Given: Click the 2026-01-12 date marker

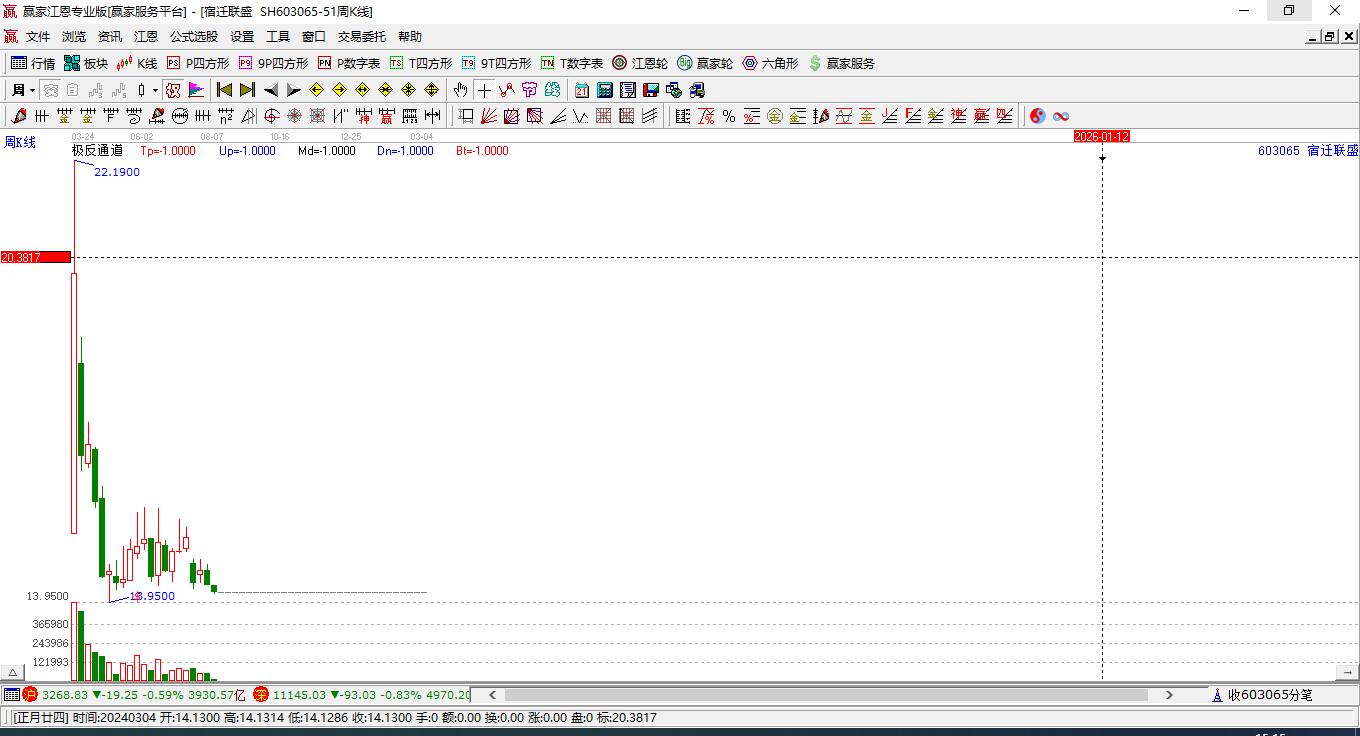Looking at the screenshot, I should (1102, 136).
